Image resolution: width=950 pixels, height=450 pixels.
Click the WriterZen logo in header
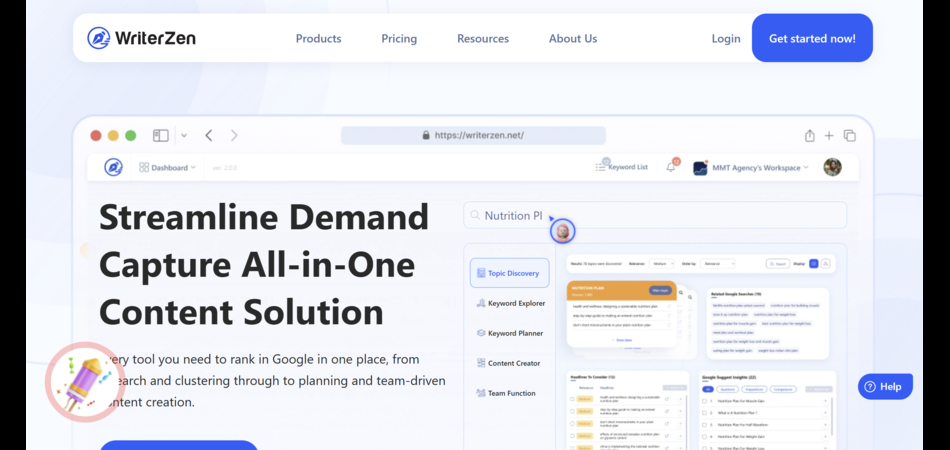(x=141, y=38)
